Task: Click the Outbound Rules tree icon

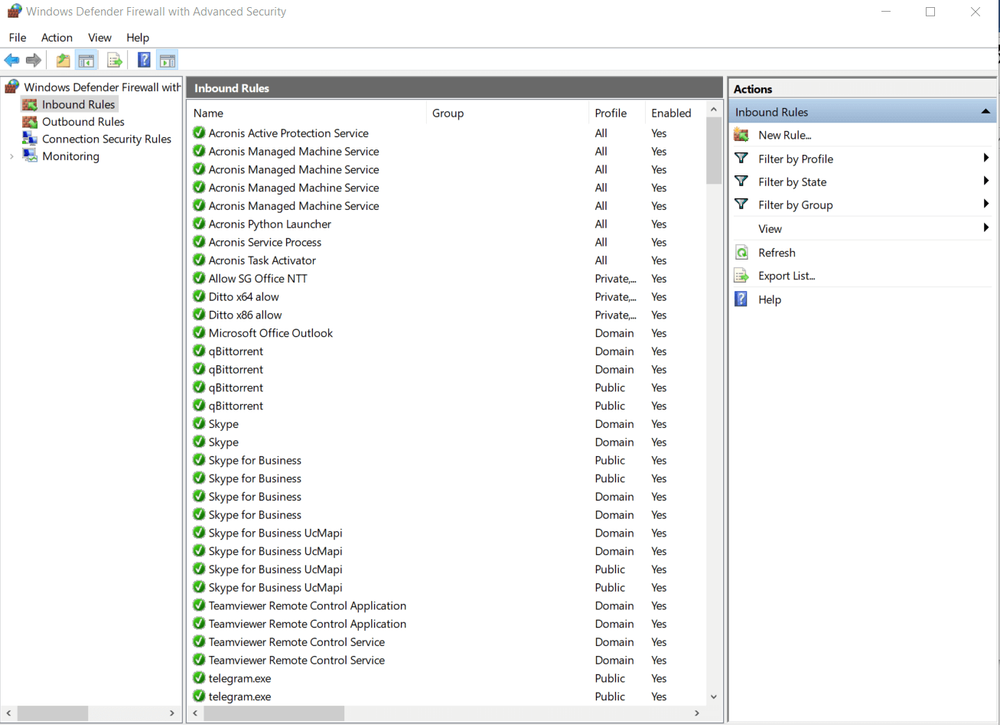Action: 29,122
